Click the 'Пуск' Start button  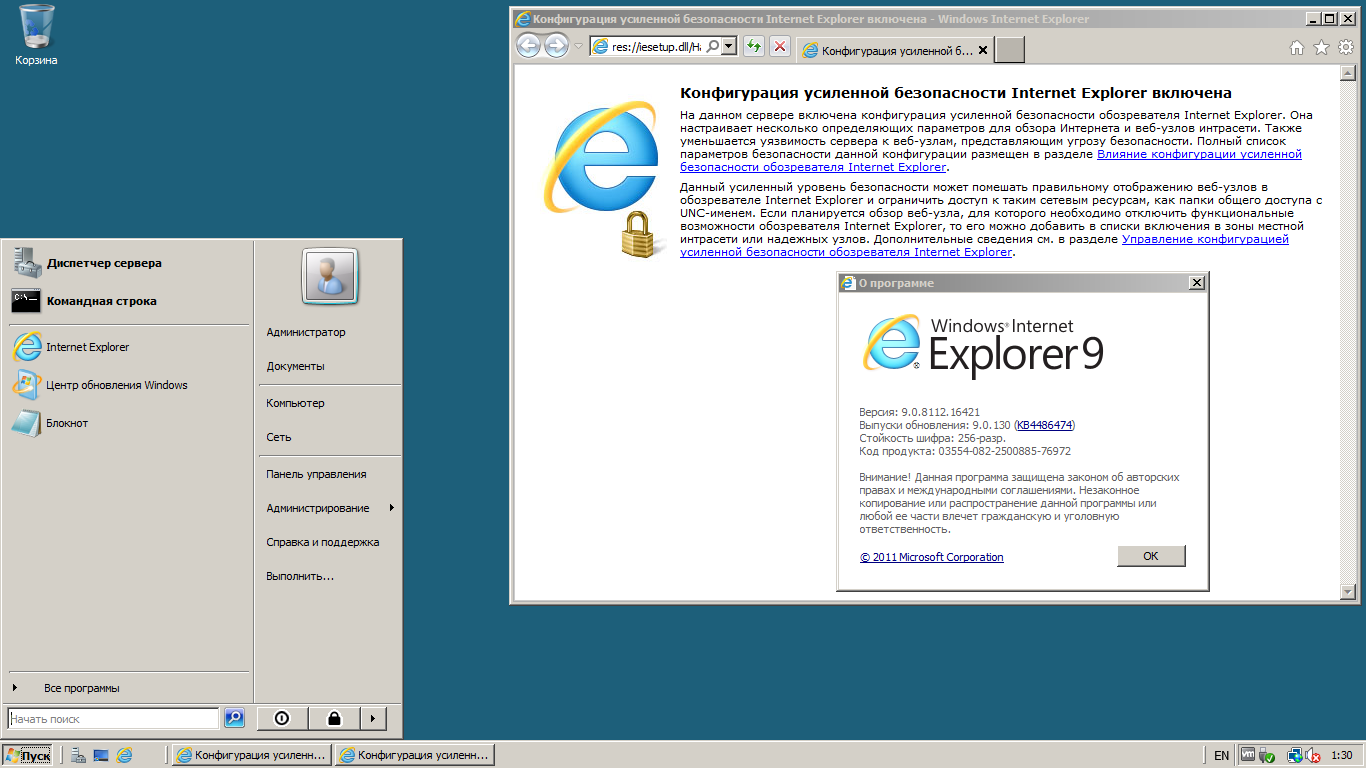[x=28, y=755]
